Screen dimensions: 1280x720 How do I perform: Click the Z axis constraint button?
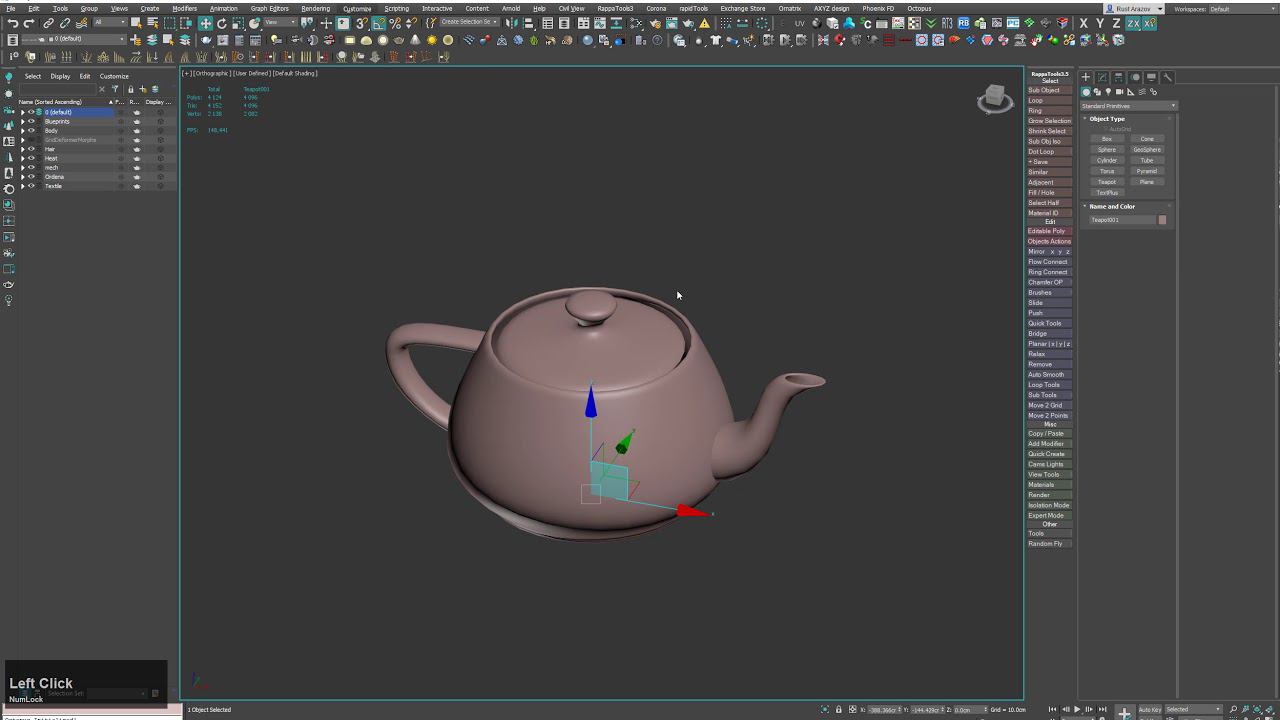point(1116,22)
